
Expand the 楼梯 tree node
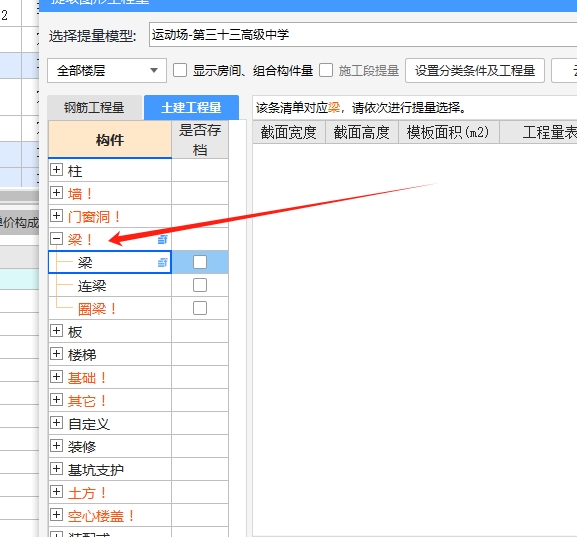point(56,354)
